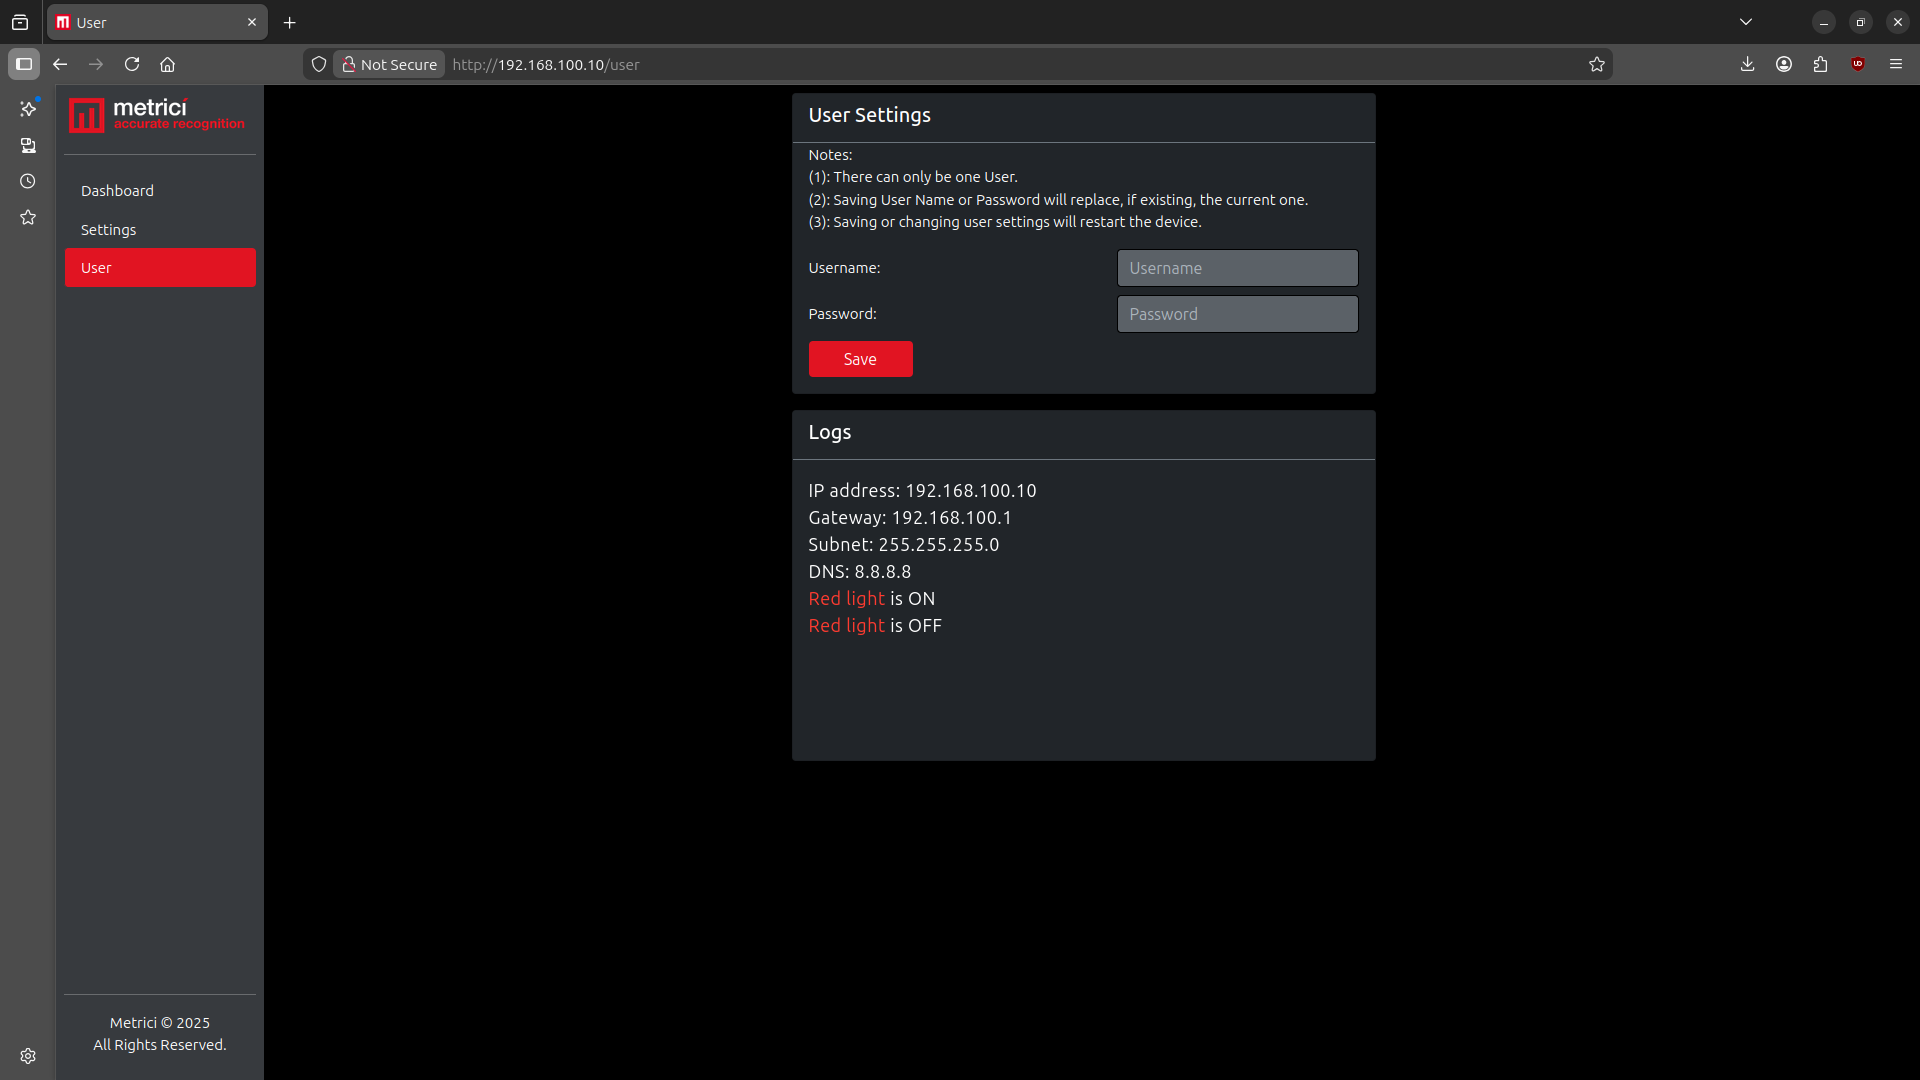This screenshot has width=1920, height=1080.
Task: Open the Settings page in sidebar
Action: (160, 230)
